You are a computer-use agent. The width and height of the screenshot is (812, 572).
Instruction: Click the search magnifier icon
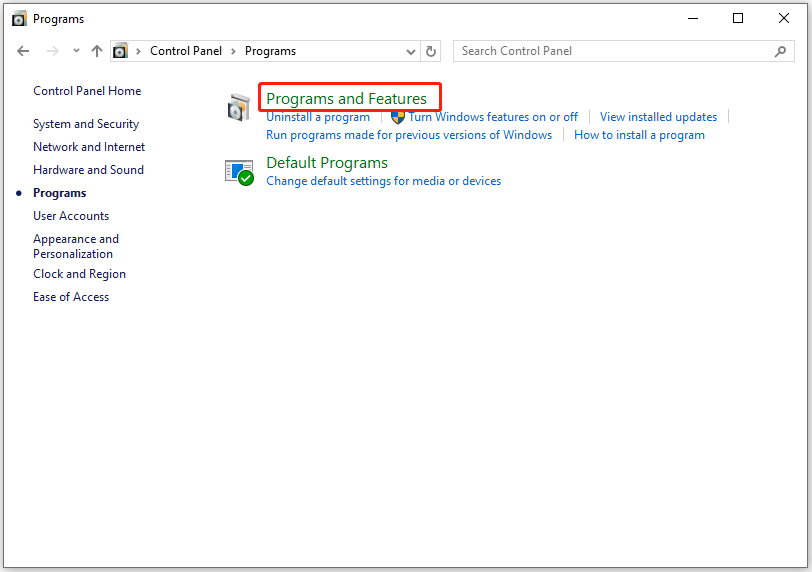coord(780,51)
